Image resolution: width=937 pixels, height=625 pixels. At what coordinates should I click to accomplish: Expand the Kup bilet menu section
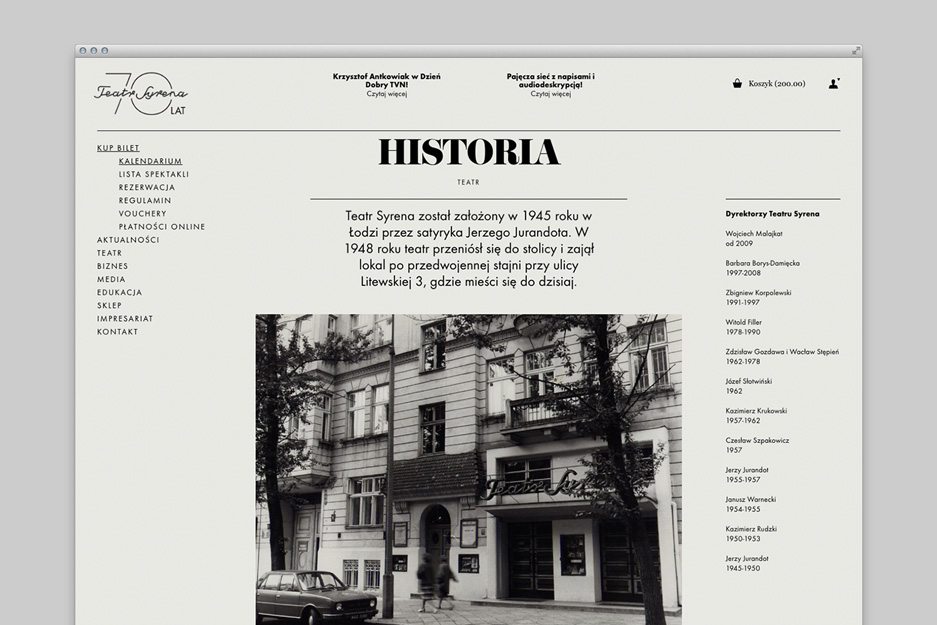pos(118,148)
